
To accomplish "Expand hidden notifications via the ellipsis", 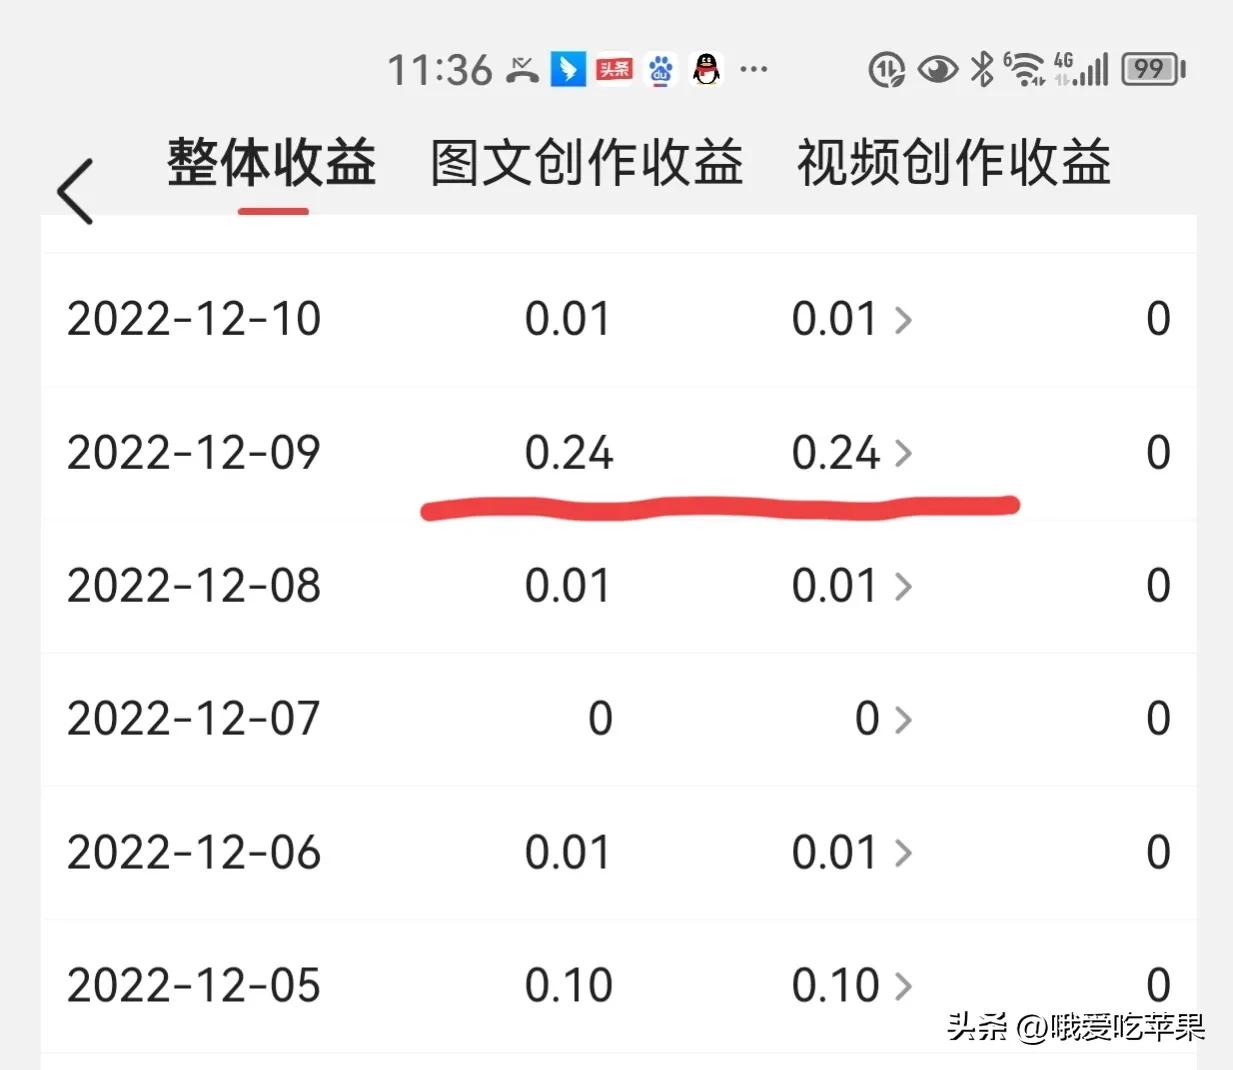I will (x=754, y=70).
